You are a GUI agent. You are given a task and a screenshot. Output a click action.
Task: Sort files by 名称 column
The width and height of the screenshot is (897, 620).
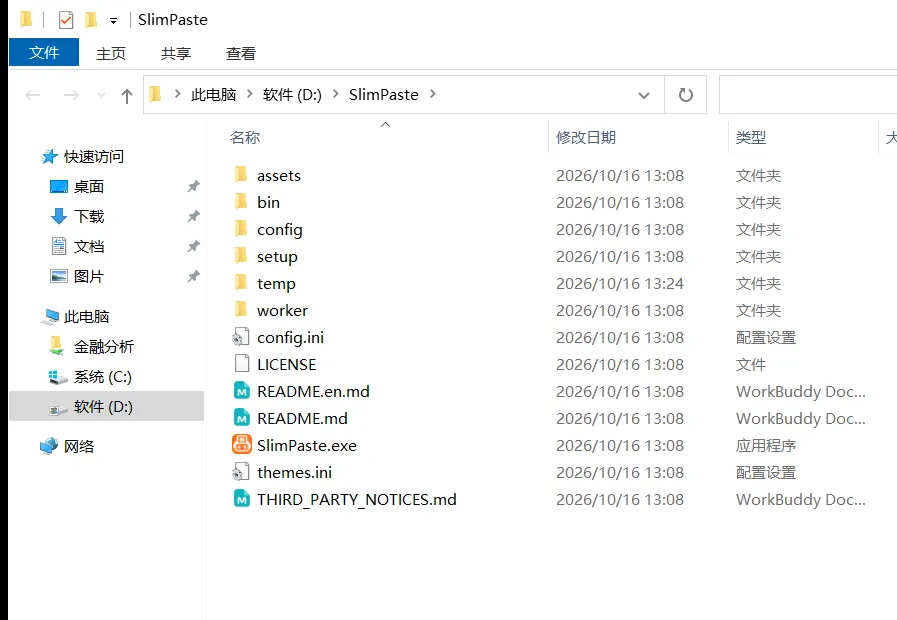click(245, 137)
